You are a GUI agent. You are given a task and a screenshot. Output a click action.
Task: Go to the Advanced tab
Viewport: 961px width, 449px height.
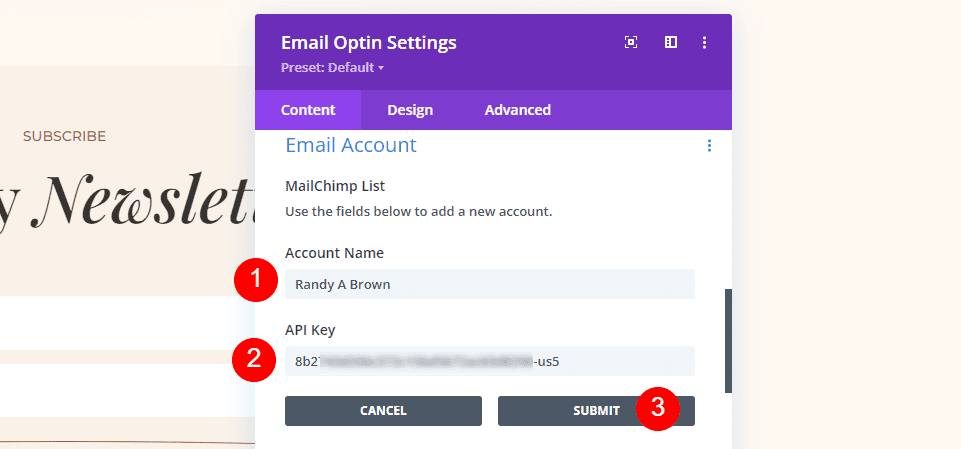(x=517, y=110)
